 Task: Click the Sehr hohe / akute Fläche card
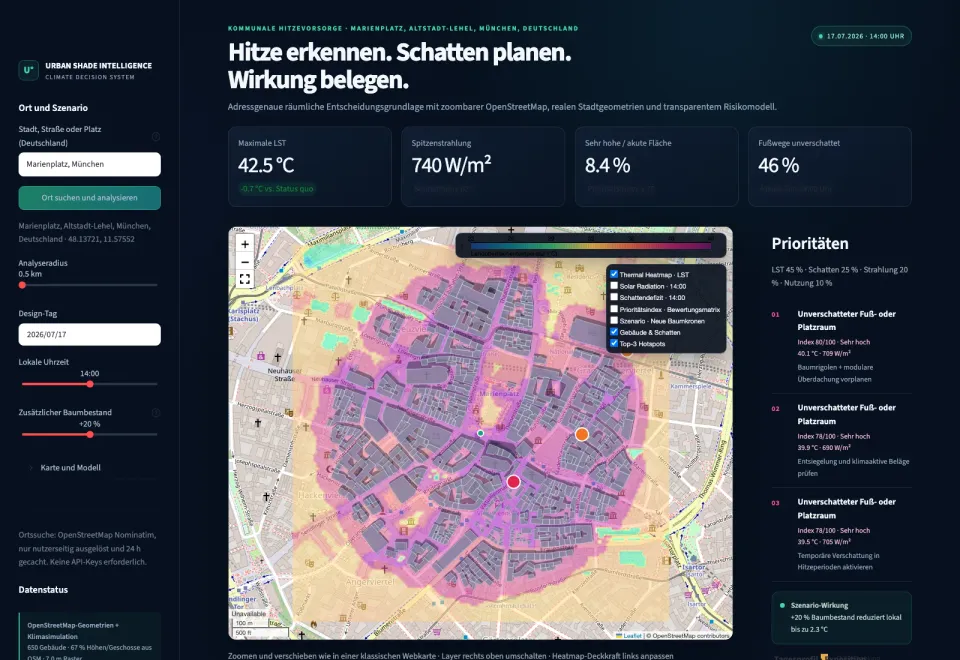(x=656, y=167)
